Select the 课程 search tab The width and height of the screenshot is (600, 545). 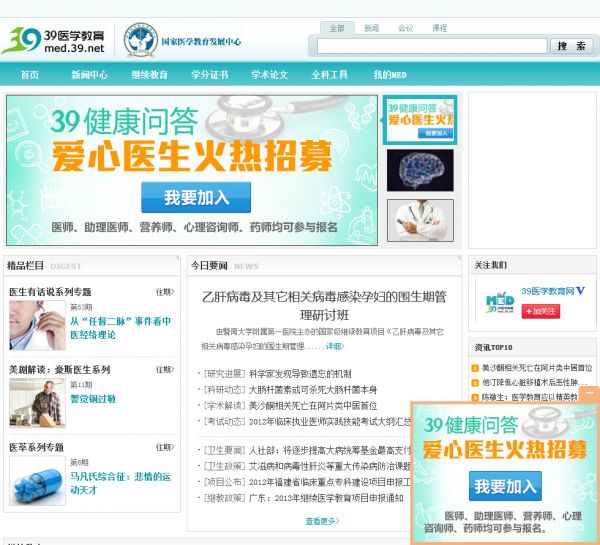440,28
